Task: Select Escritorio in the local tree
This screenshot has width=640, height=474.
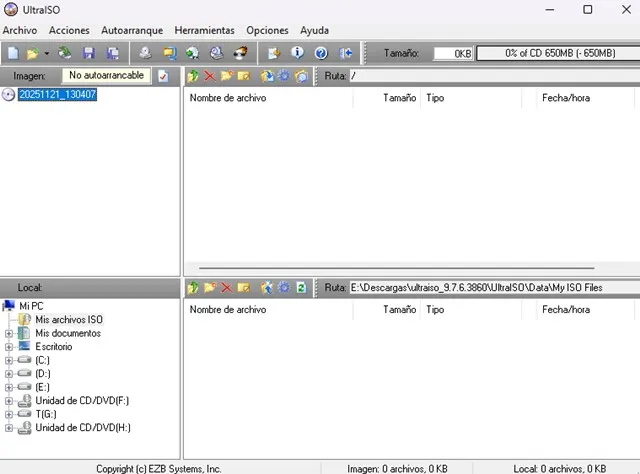Action: point(53,347)
